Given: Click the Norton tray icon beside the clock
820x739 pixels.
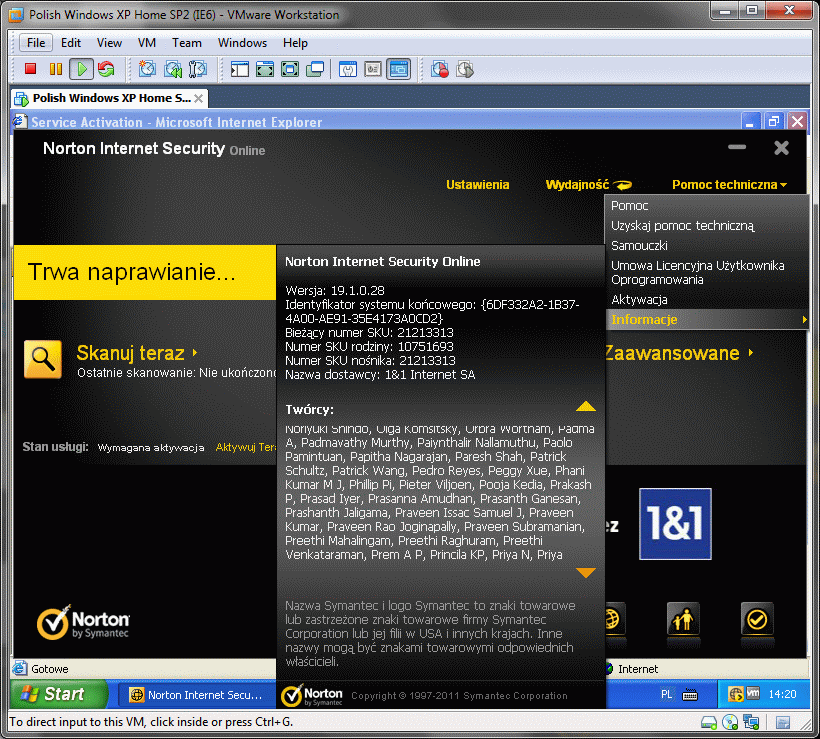Looking at the screenshot, I should pos(735,694).
